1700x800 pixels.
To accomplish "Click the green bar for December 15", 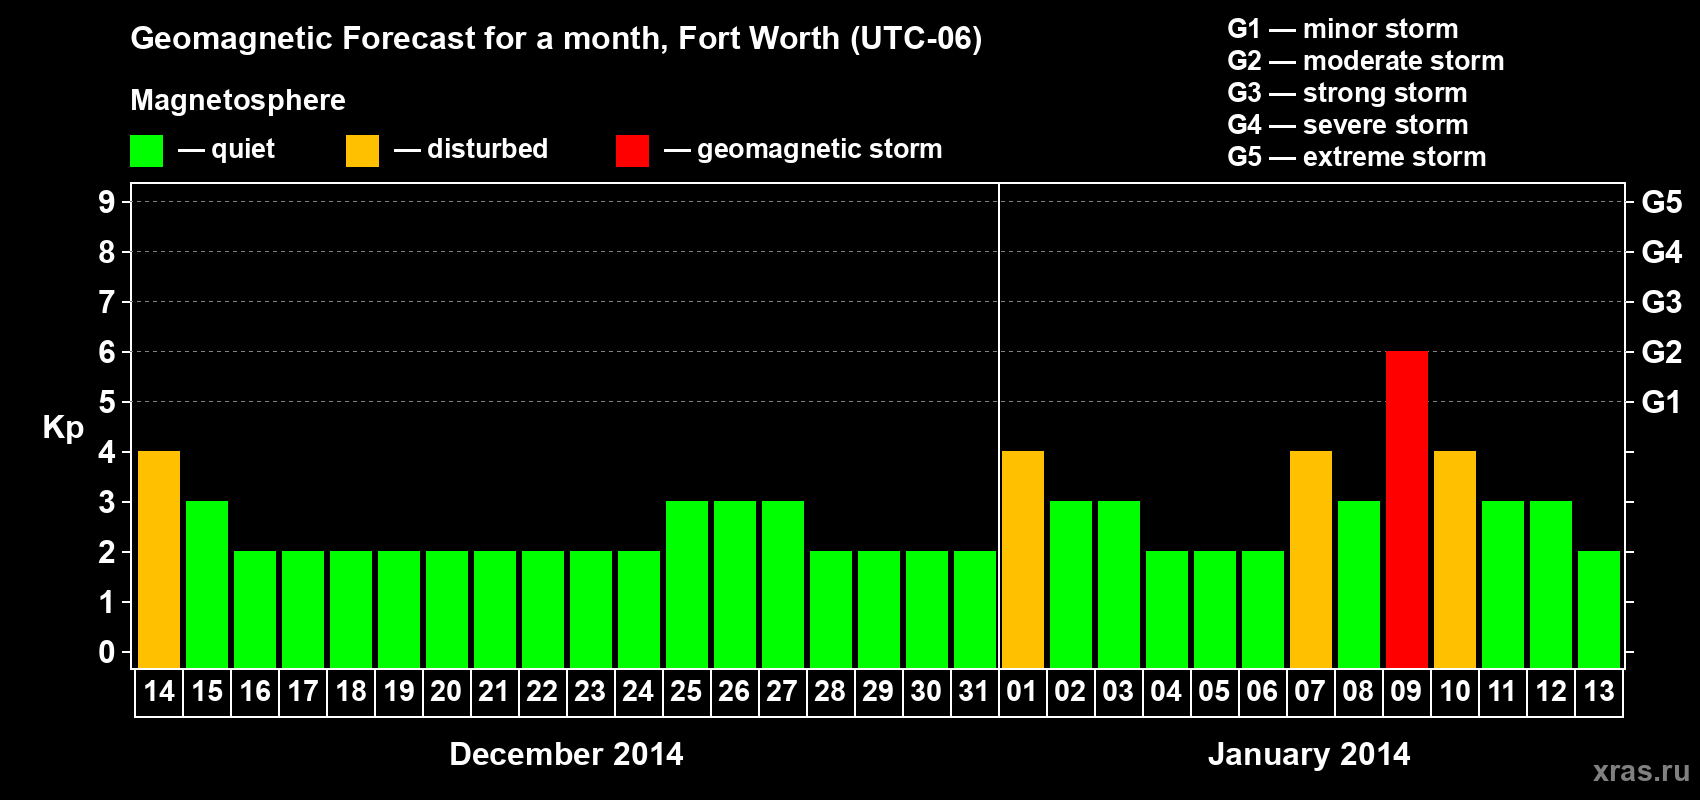I will pyautogui.click(x=207, y=585).
